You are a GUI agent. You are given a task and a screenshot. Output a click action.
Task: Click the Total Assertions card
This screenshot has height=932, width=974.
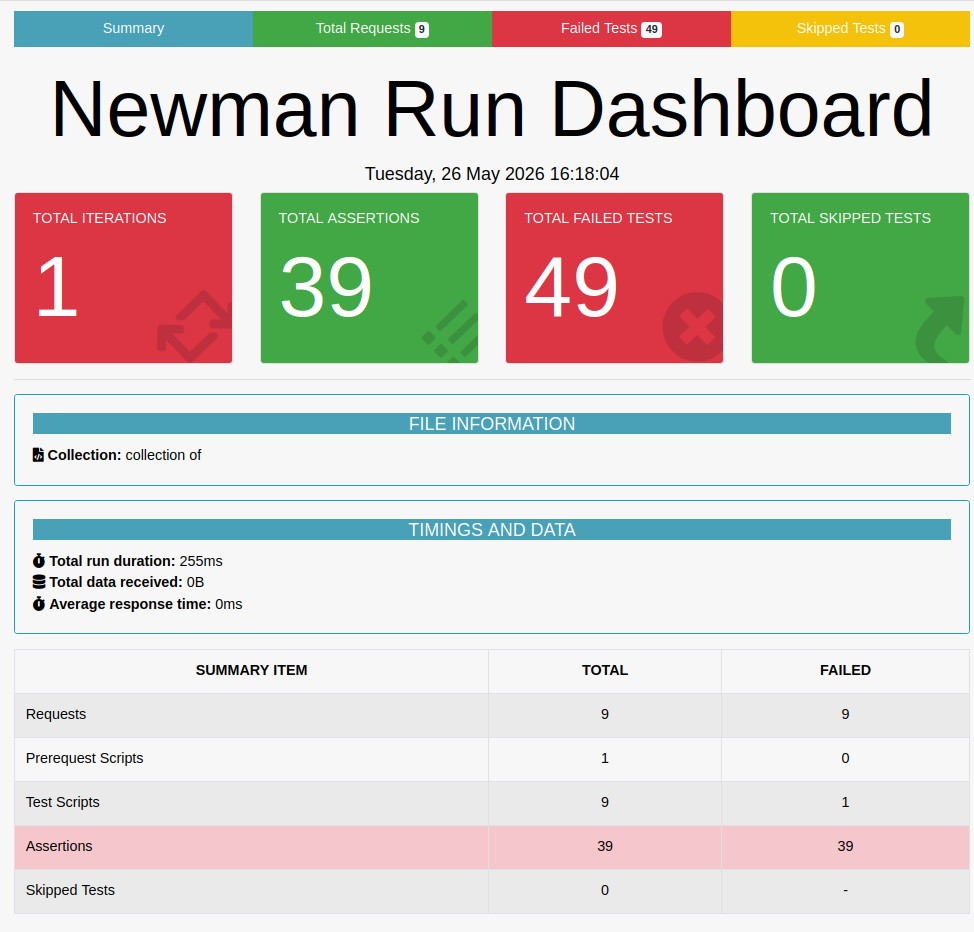pos(370,278)
